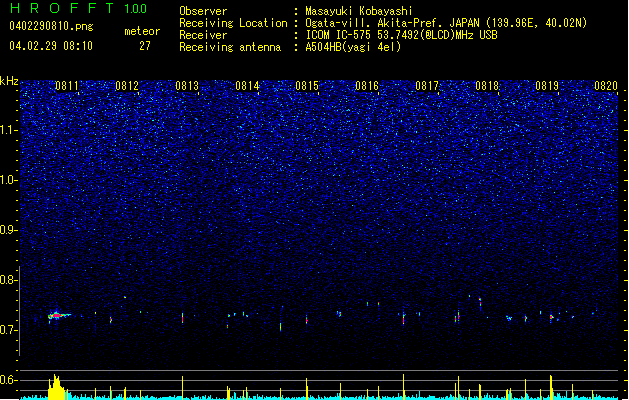Click the date stamp 04.02.29 08:10
This screenshot has width=629, height=400.
51,46
